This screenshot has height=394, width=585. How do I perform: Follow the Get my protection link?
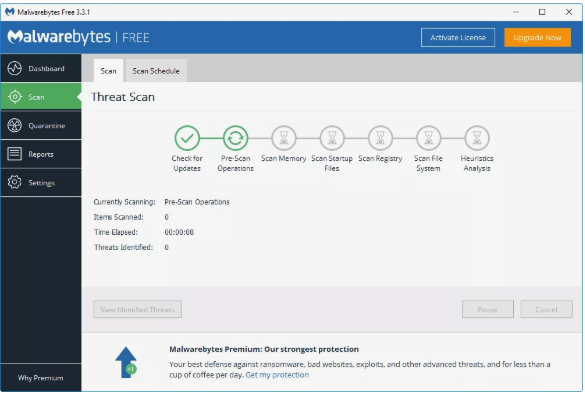coord(277,375)
